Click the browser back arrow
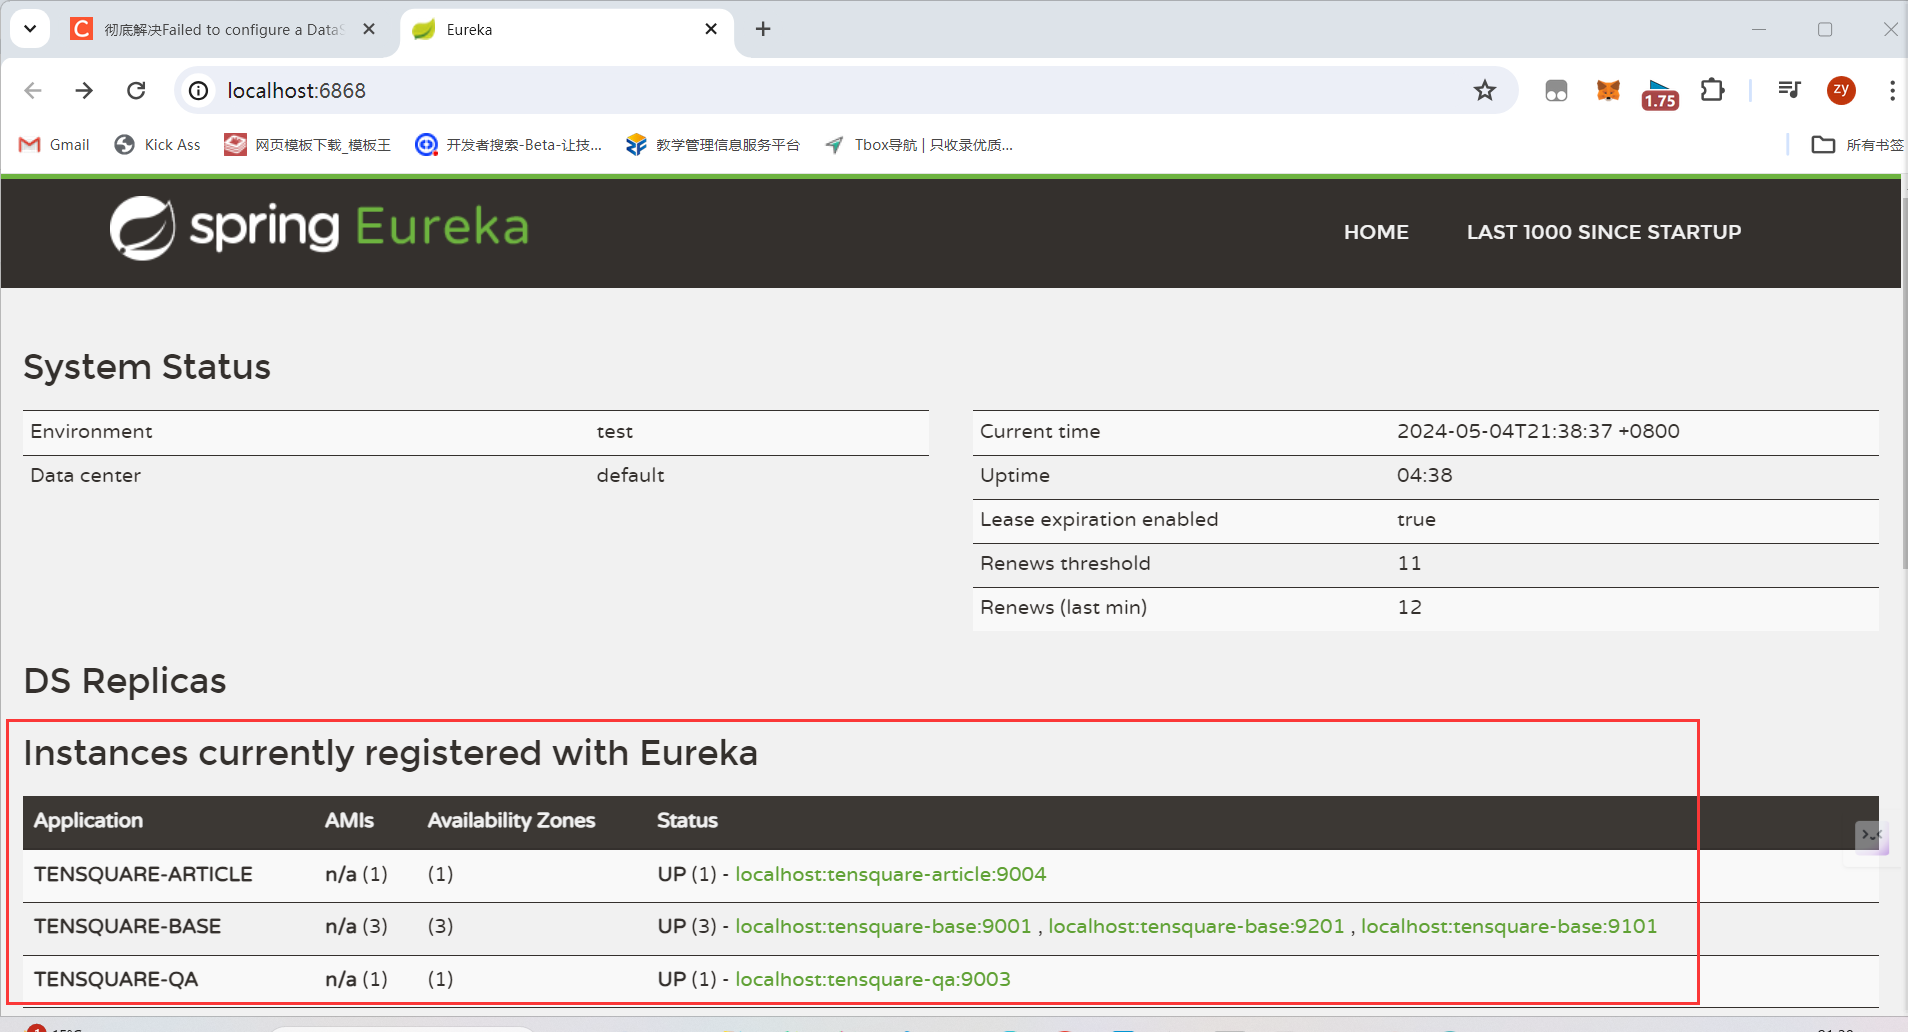Viewport: 1908px width, 1032px height. [x=33, y=91]
